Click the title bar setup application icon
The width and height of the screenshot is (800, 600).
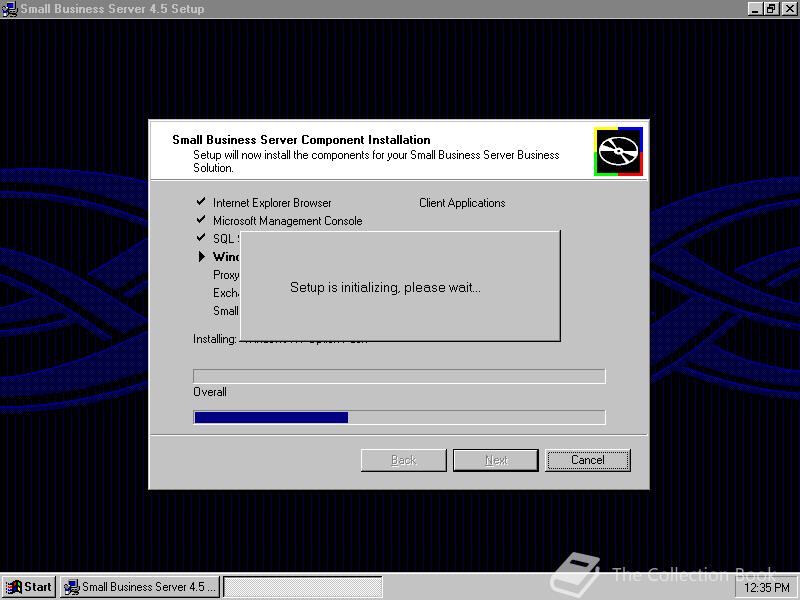click(10, 9)
